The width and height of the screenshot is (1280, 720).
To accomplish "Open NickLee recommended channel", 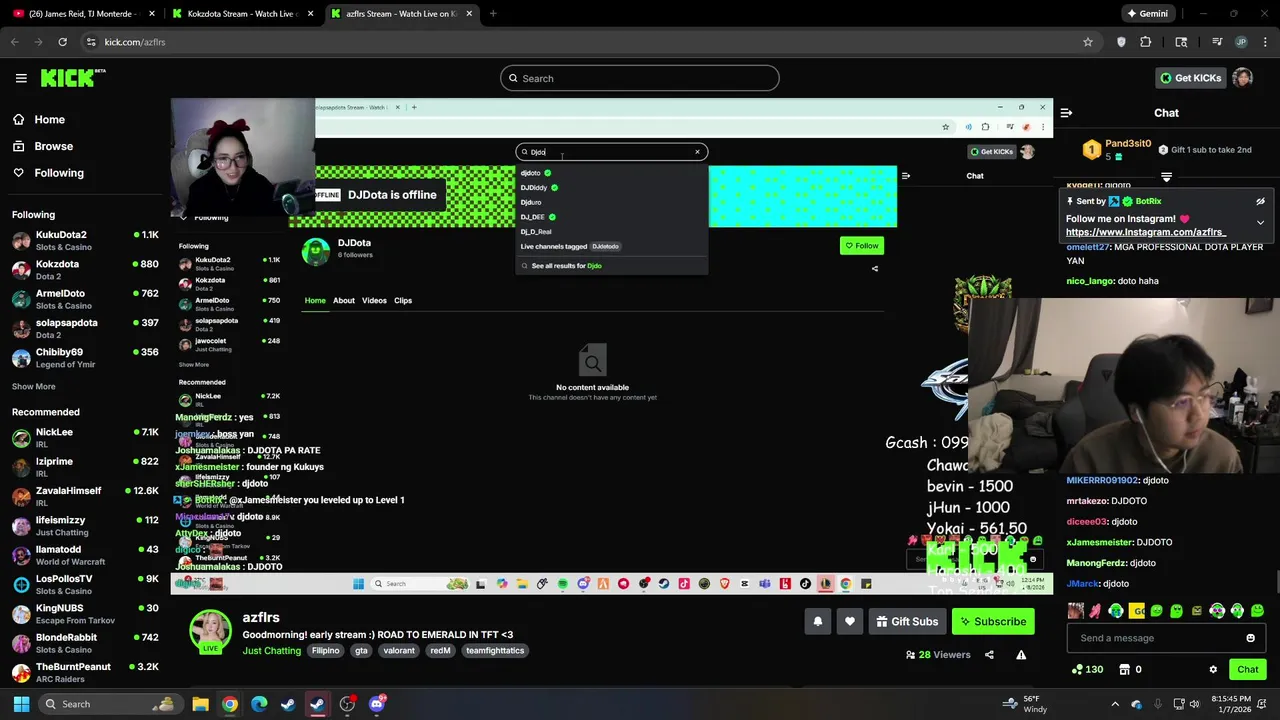I will (x=85, y=438).
